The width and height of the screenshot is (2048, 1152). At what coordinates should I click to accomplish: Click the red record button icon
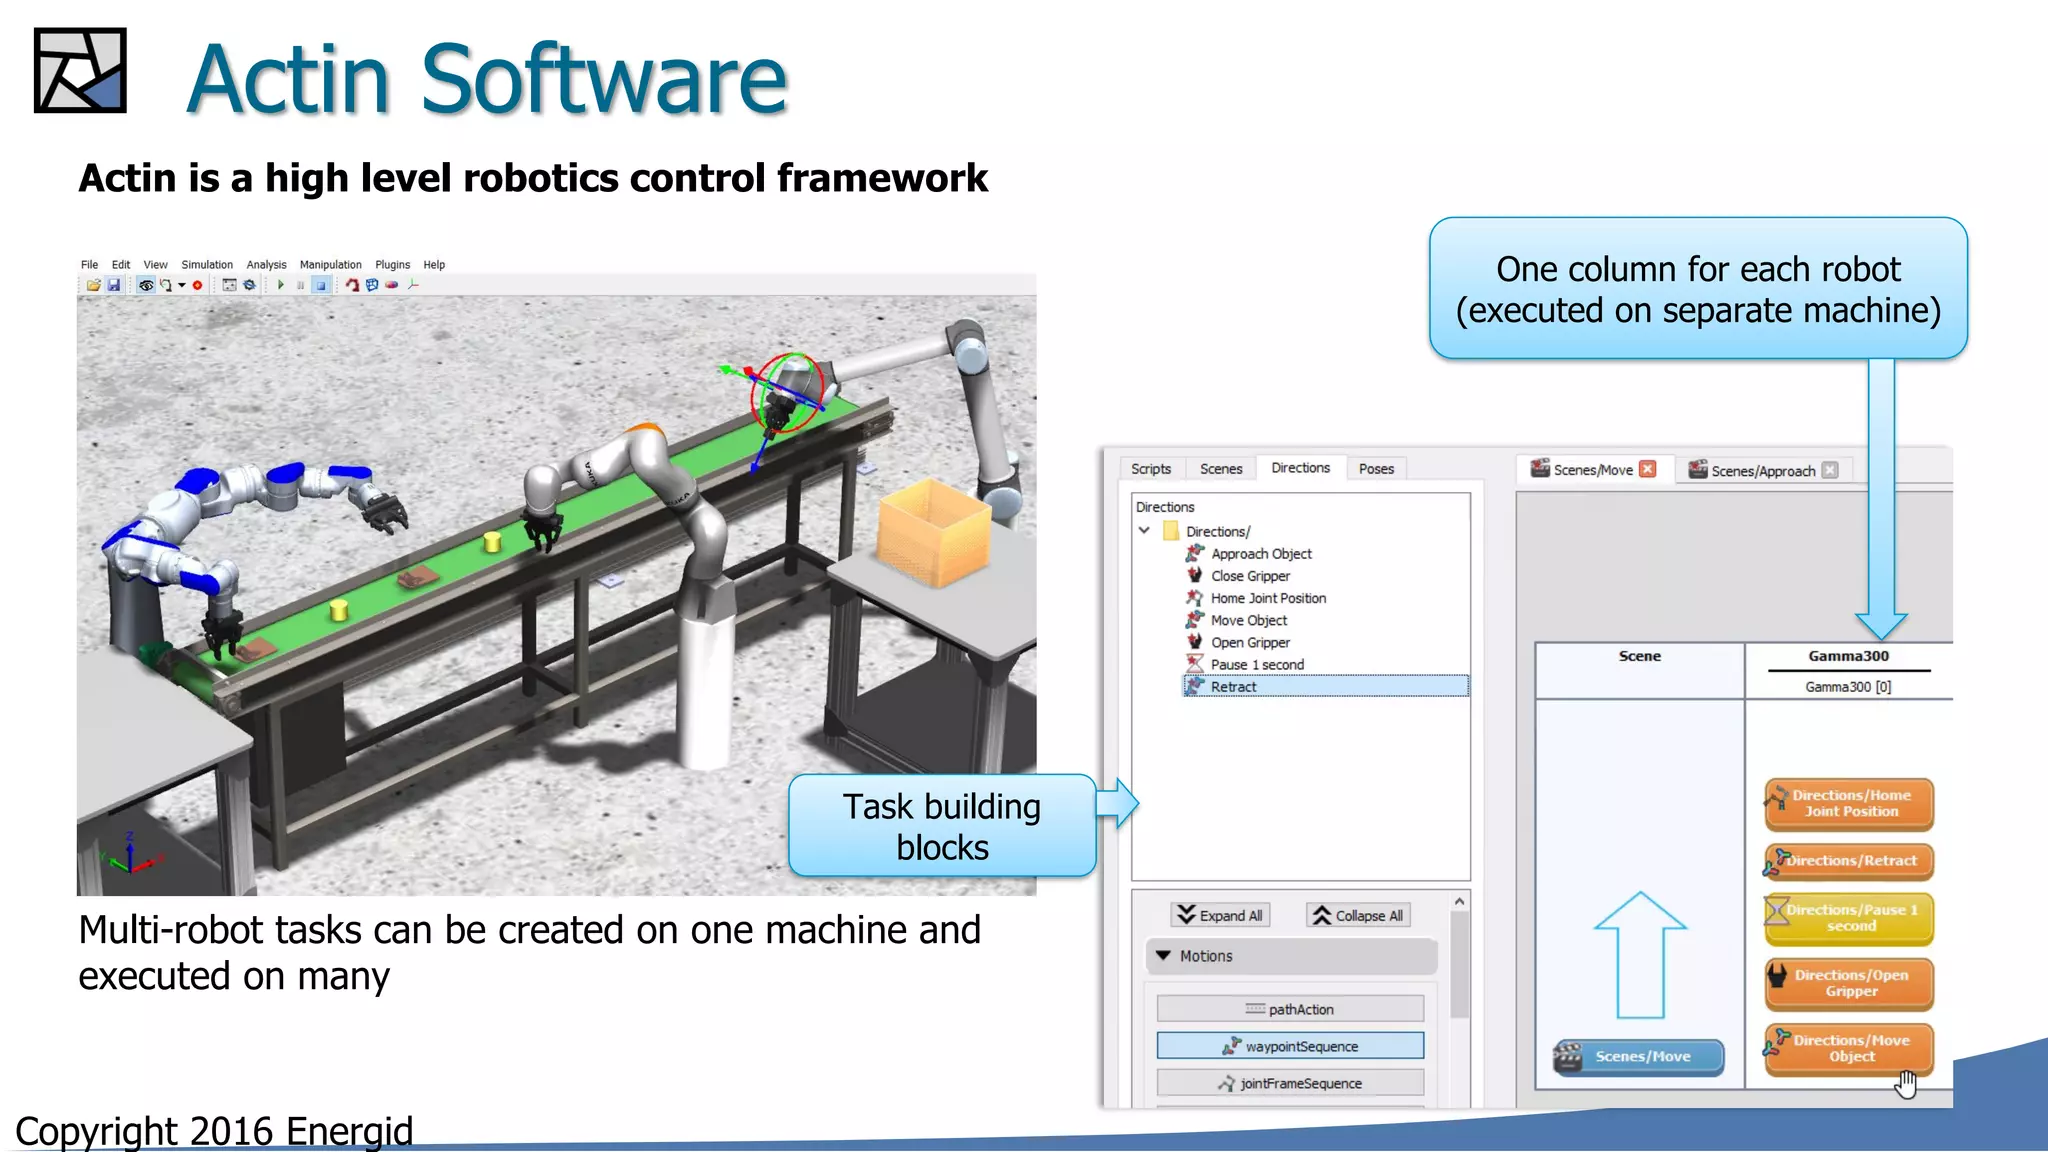point(198,285)
